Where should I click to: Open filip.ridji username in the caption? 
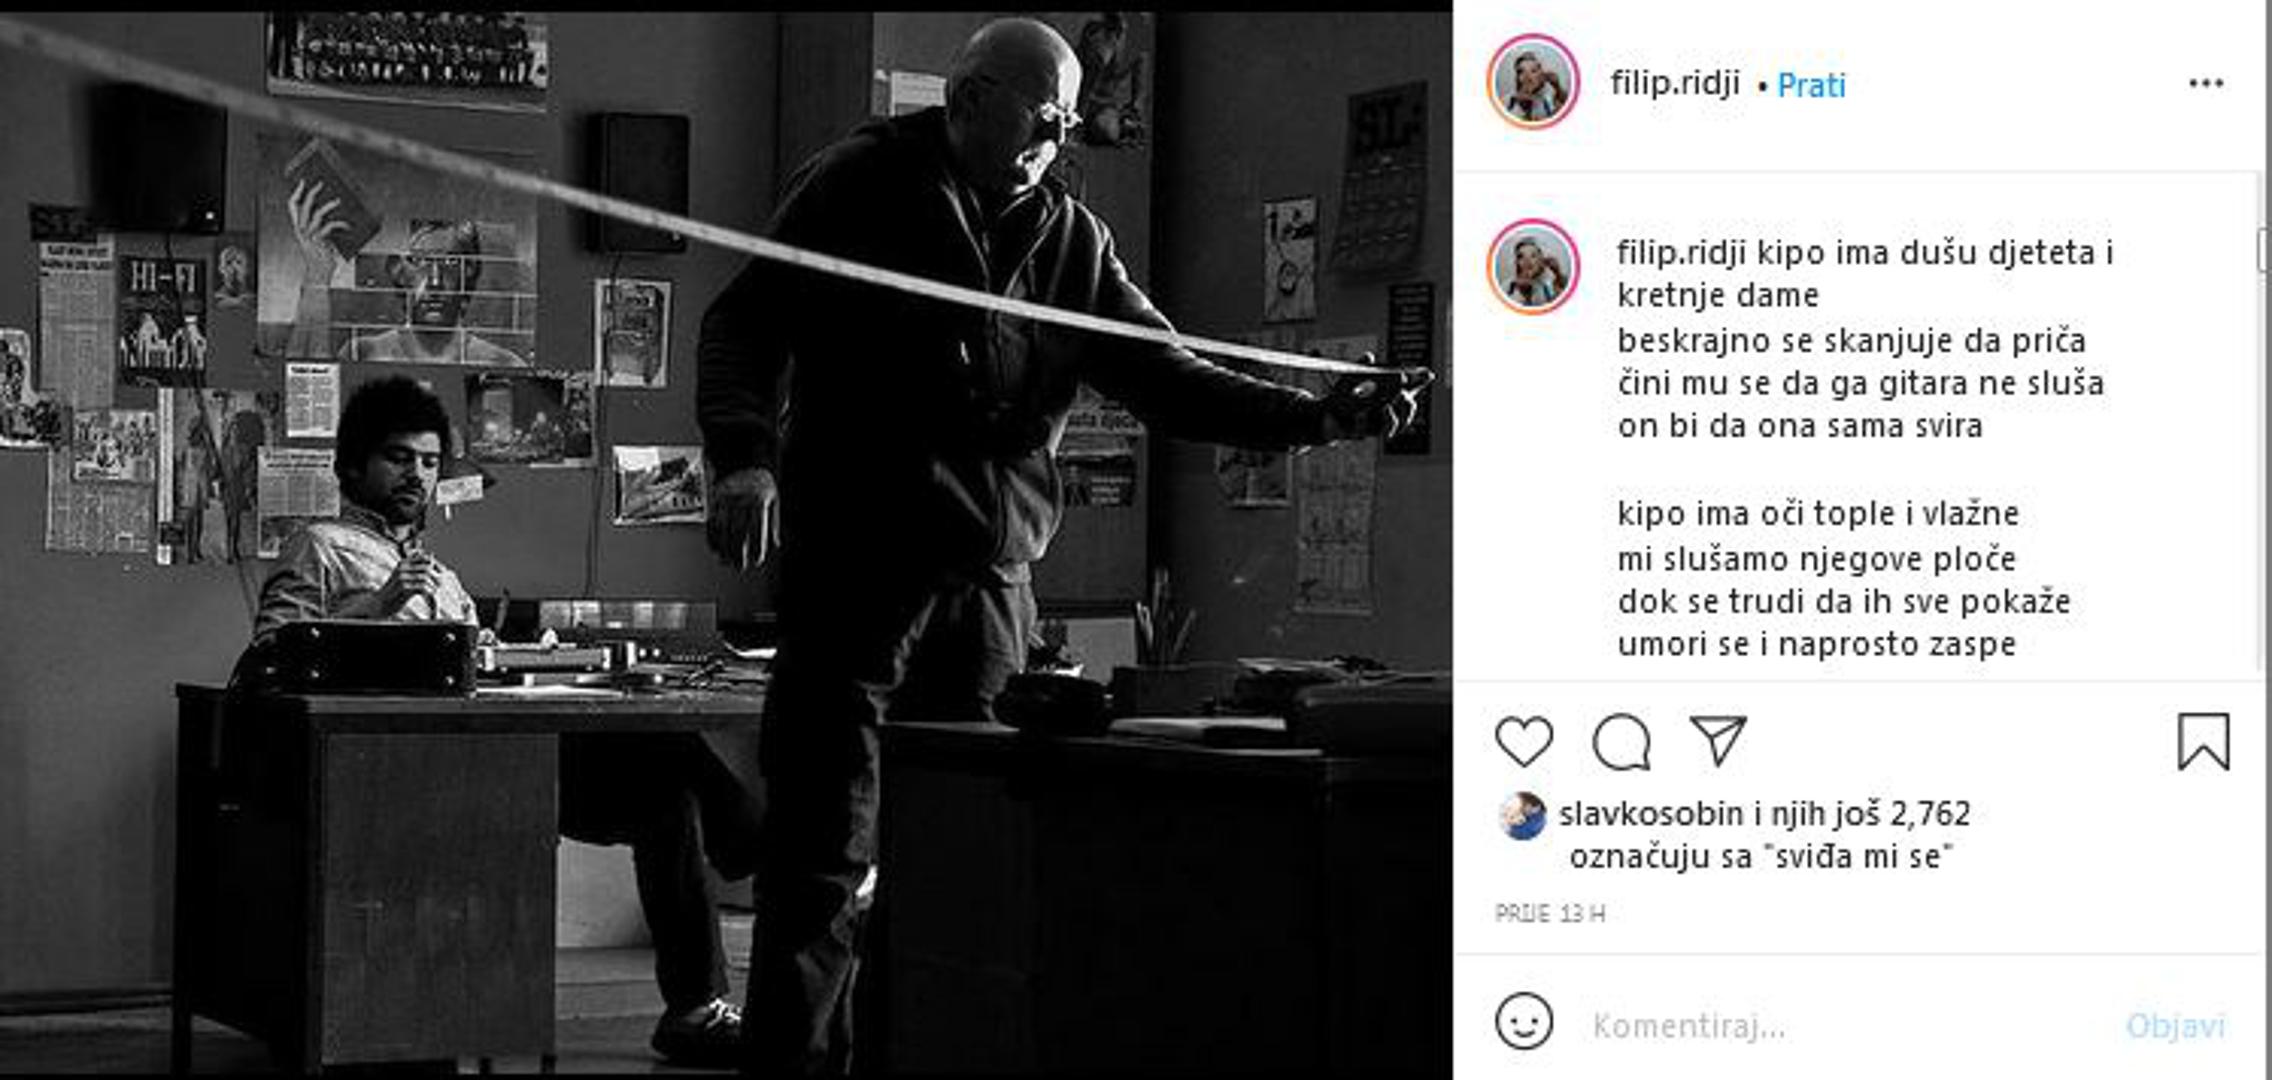pos(1682,252)
